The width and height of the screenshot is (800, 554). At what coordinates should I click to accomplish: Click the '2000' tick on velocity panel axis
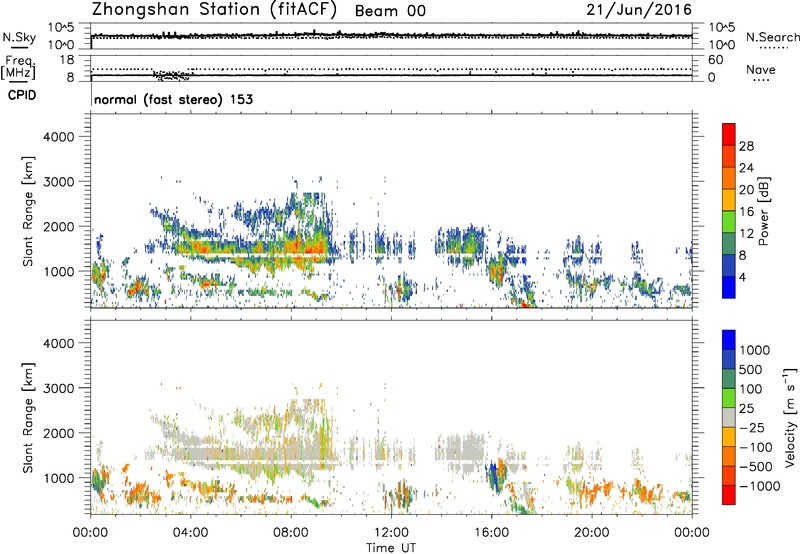[58, 434]
